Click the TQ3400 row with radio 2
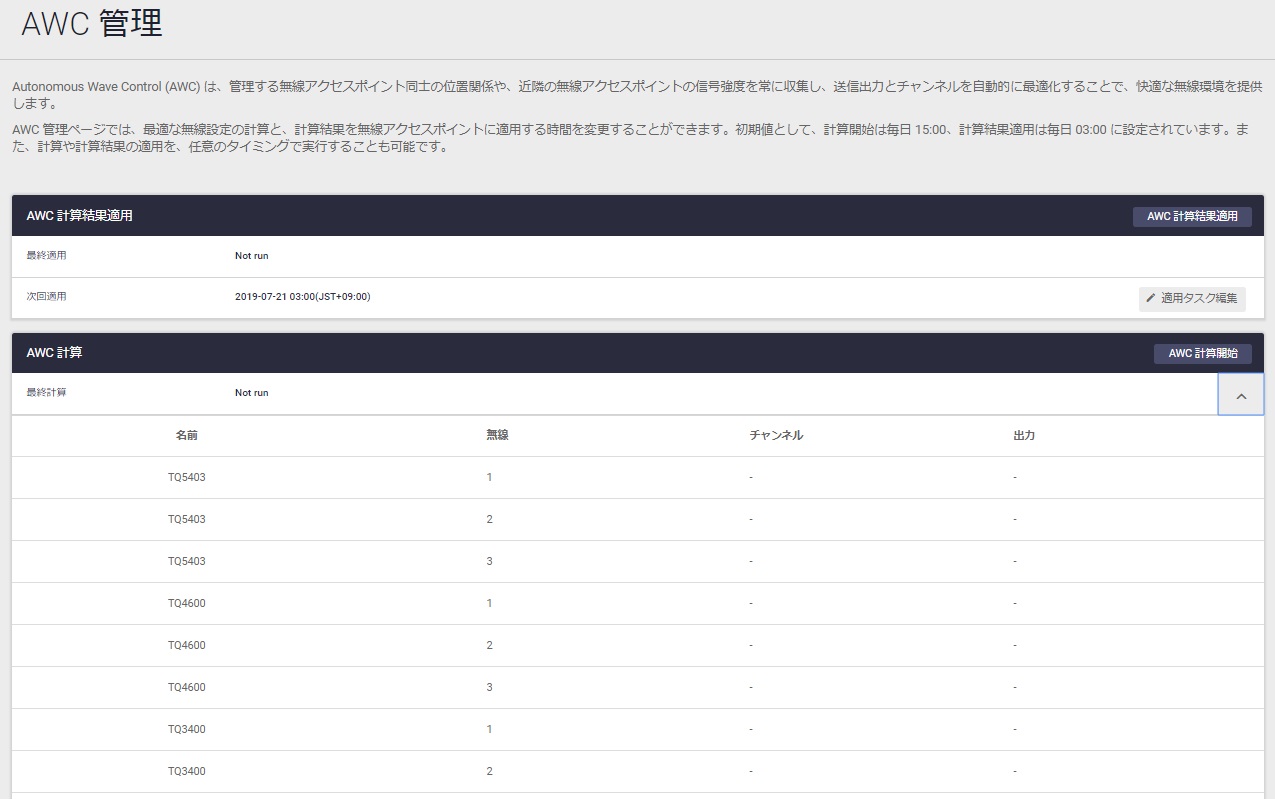The image size is (1275, 799). pyautogui.click(x=187, y=771)
